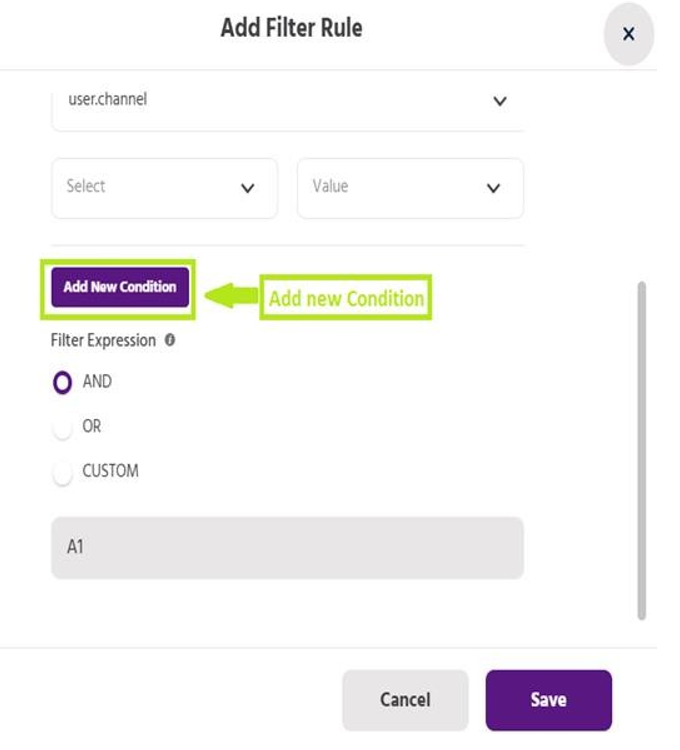The height and width of the screenshot is (750, 680).
Task: Click the green 'Add new Condition' annotation label
Action: tap(346, 298)
